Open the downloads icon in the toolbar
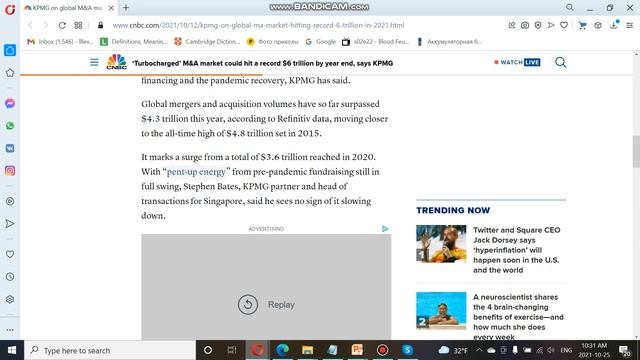 point(614,24)
